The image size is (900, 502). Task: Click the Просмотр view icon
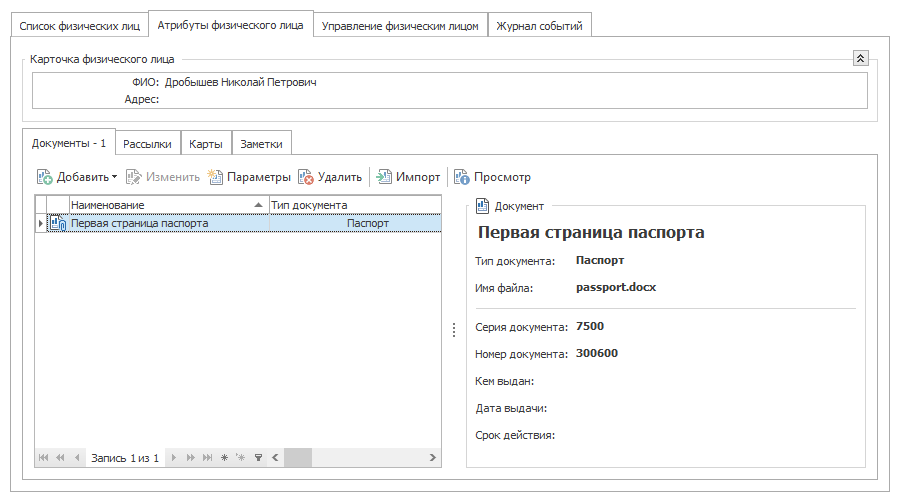coord(461,177)
